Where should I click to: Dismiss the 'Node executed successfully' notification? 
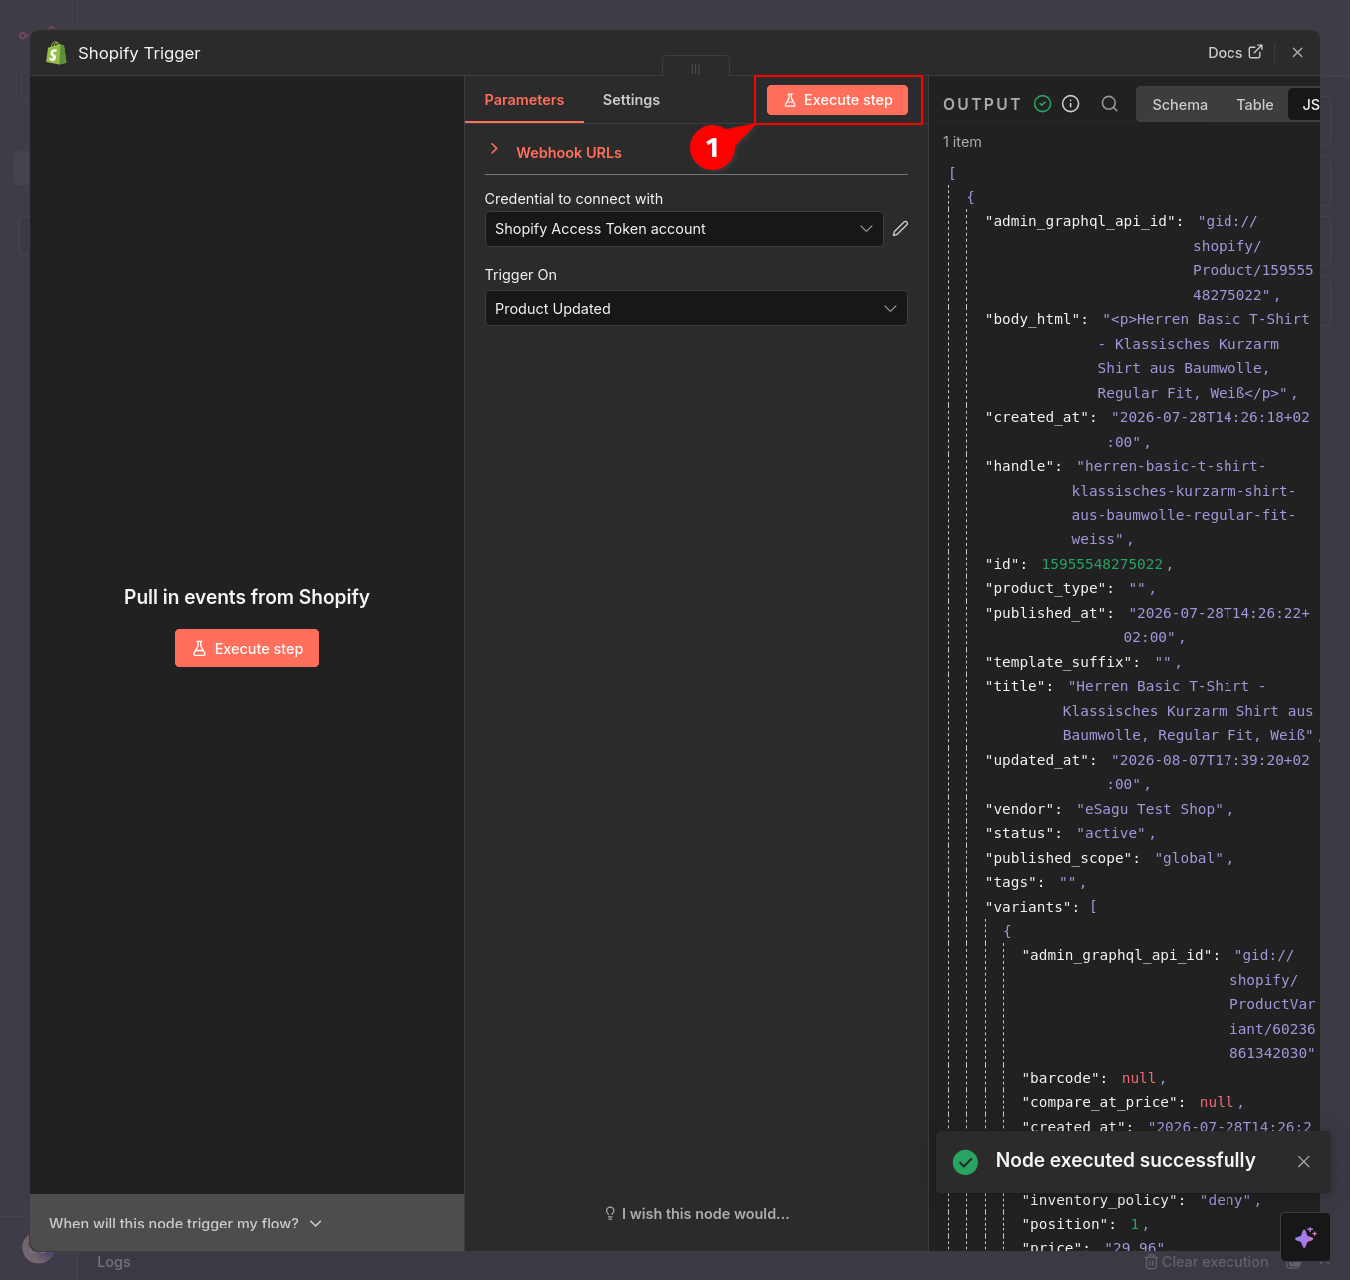1303,1162
